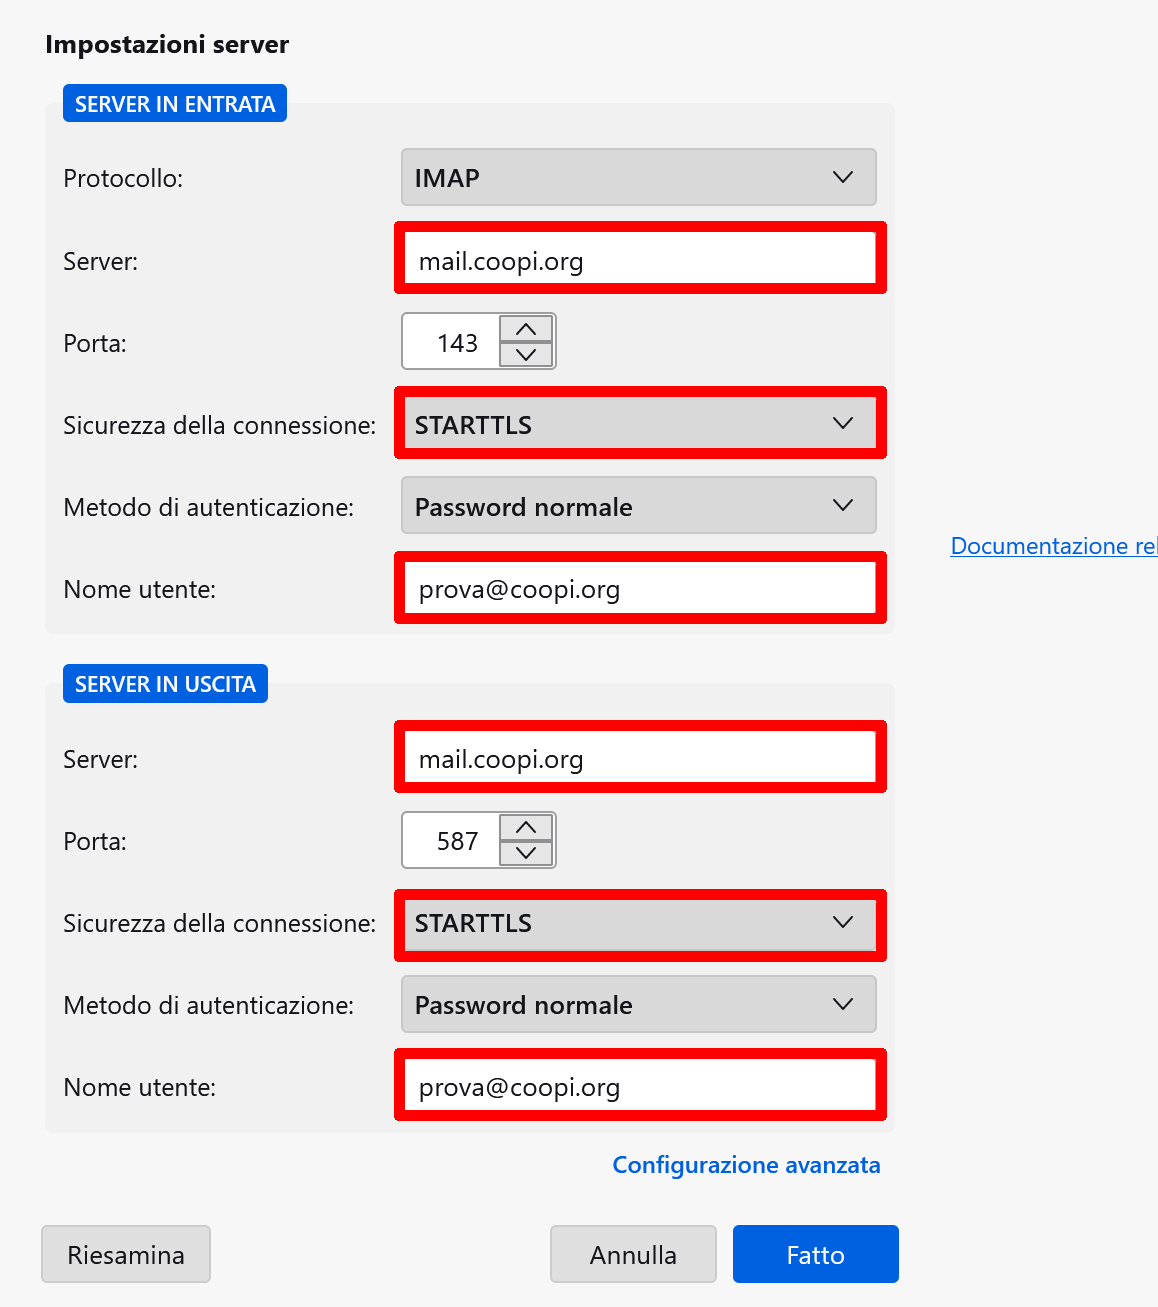This screenshot has width=1158, height=1307.
Task: Open the Documentazione link
Action: click(x=1053, y=546)
